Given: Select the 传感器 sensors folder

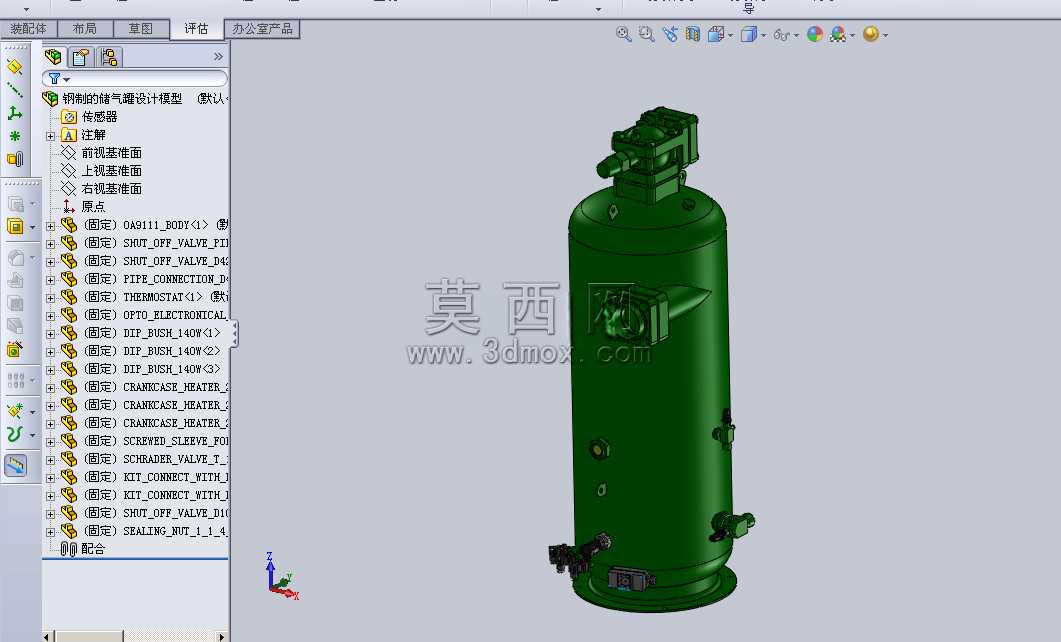Looking at the screenshot, I should [x=99, y=117].
